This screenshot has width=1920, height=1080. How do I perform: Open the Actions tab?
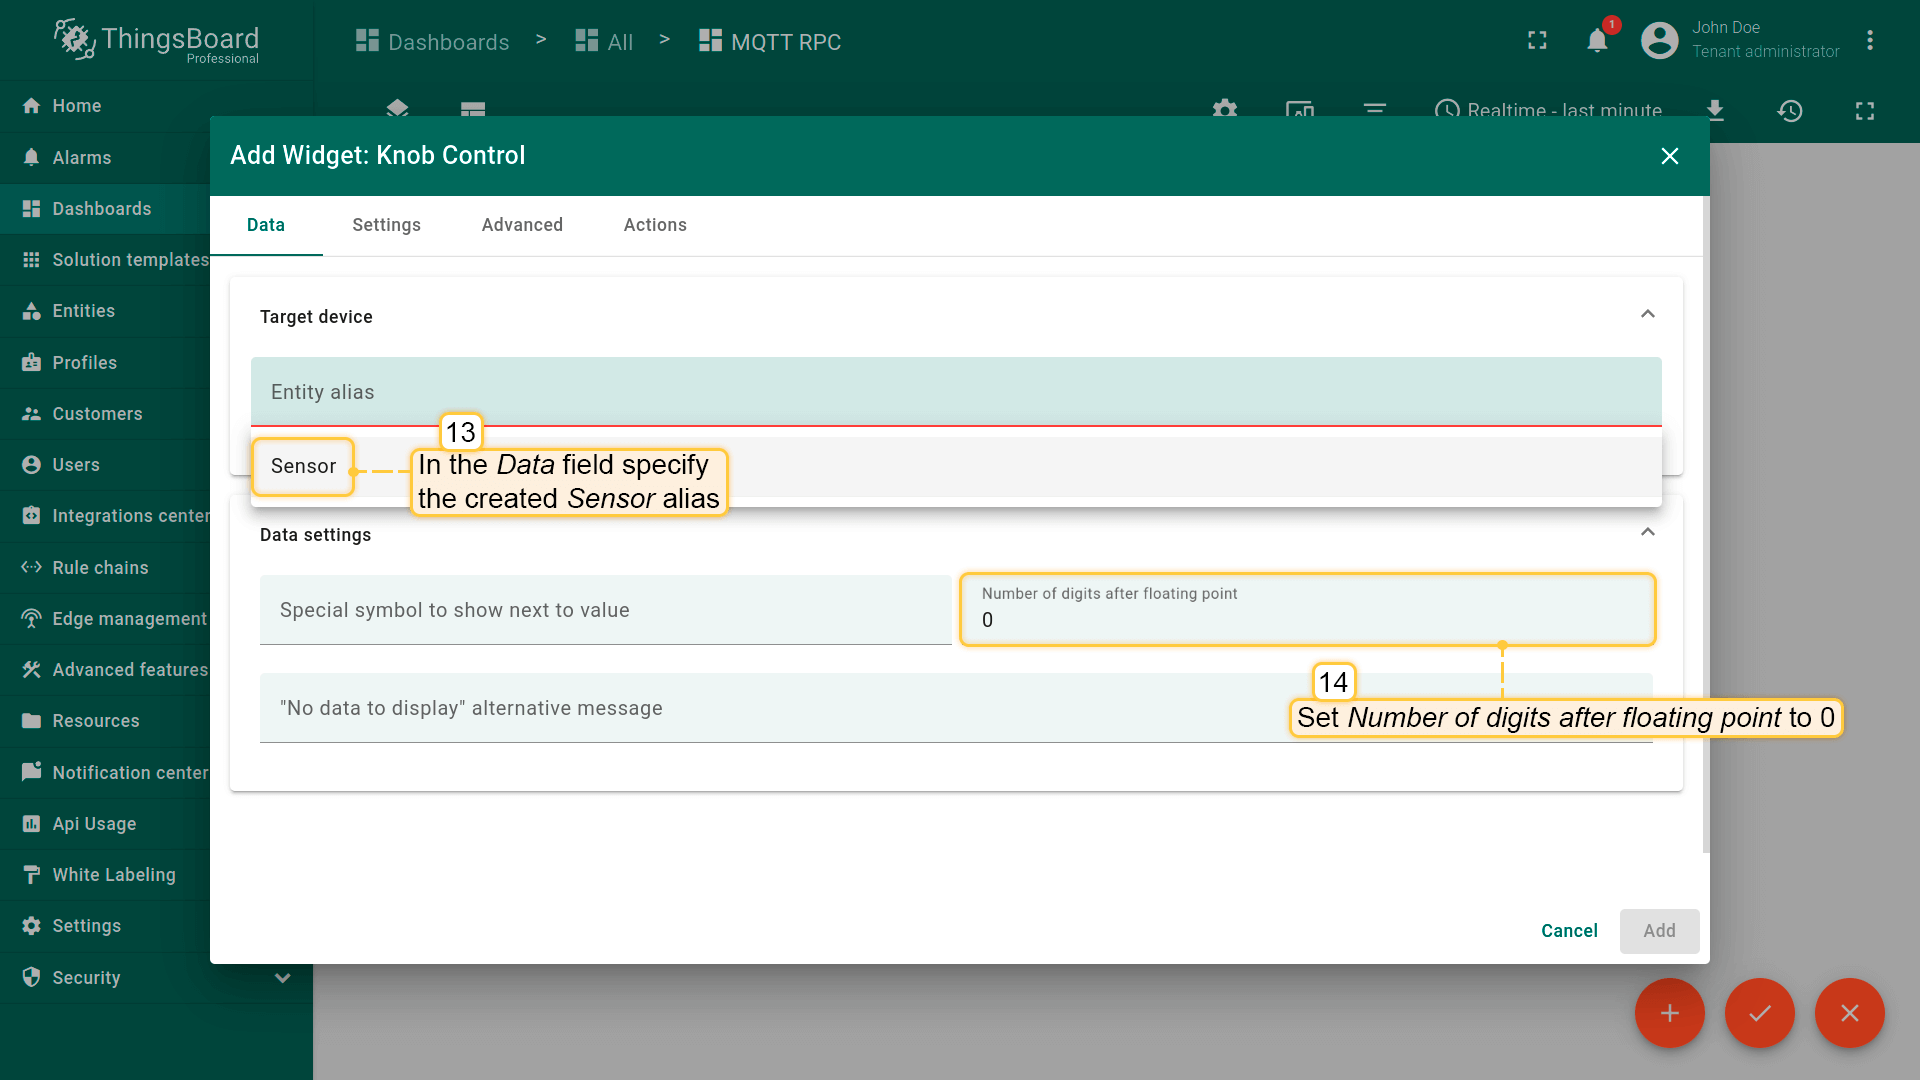pyautogui.click(x=655, y=225)
